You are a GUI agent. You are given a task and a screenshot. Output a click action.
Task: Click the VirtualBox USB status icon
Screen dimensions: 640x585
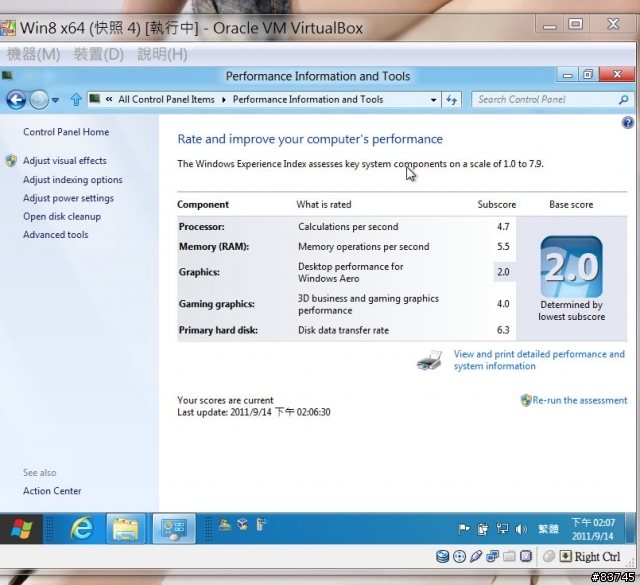click(x=476, y=556)
